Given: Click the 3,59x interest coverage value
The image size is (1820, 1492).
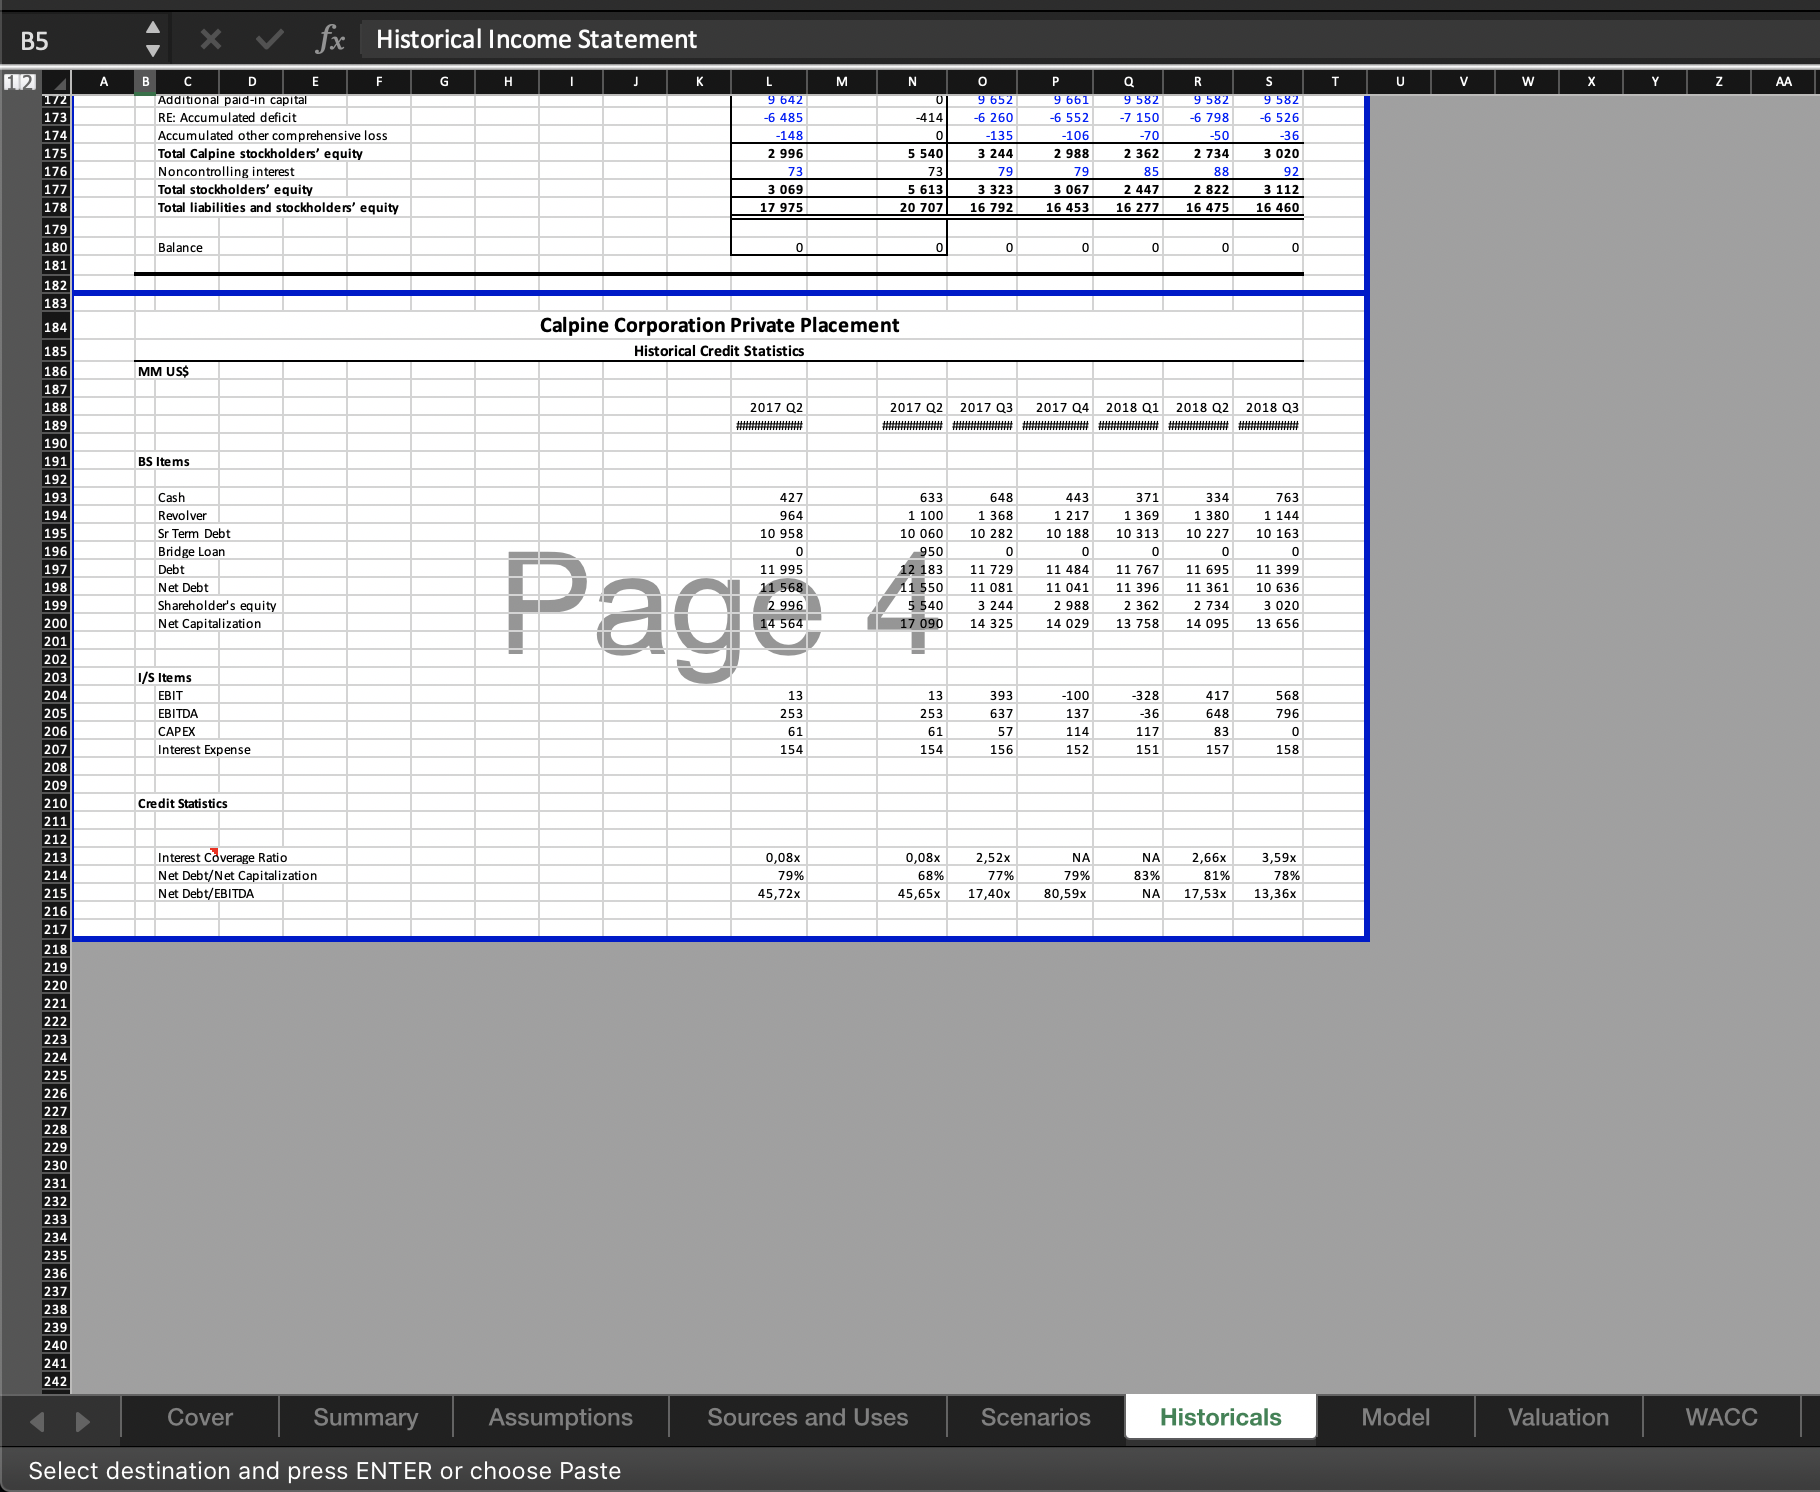Looking at the screenshot, I should click(x=1278, y=857).
